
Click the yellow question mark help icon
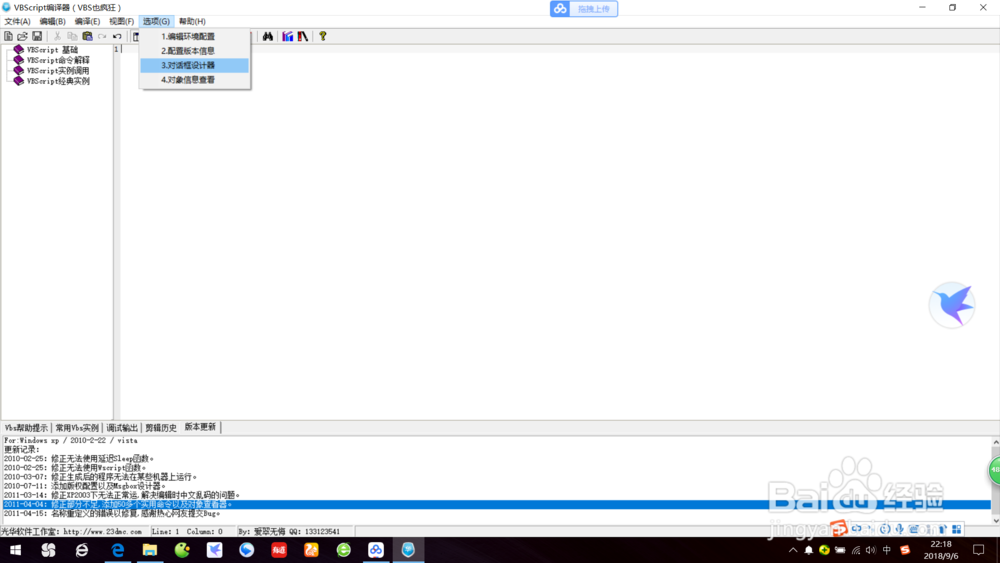click(x=323, y=36)
